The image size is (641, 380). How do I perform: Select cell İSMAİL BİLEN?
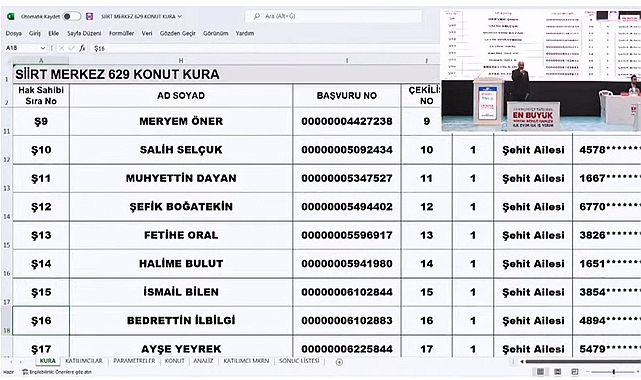[x=181, y=292]
